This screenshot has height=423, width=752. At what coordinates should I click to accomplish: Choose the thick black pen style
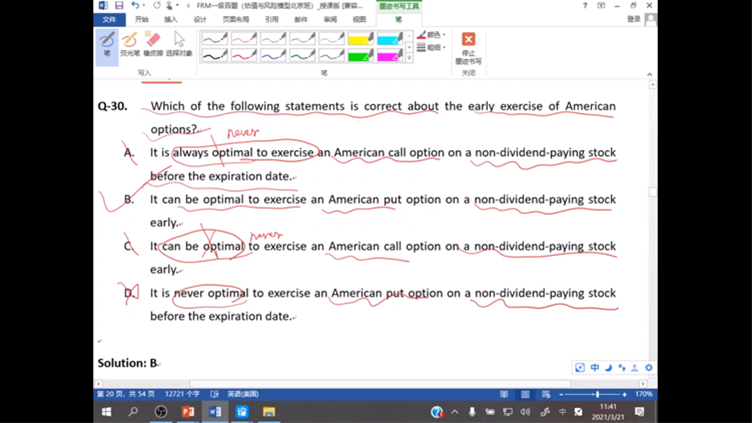tap(214, 56)
